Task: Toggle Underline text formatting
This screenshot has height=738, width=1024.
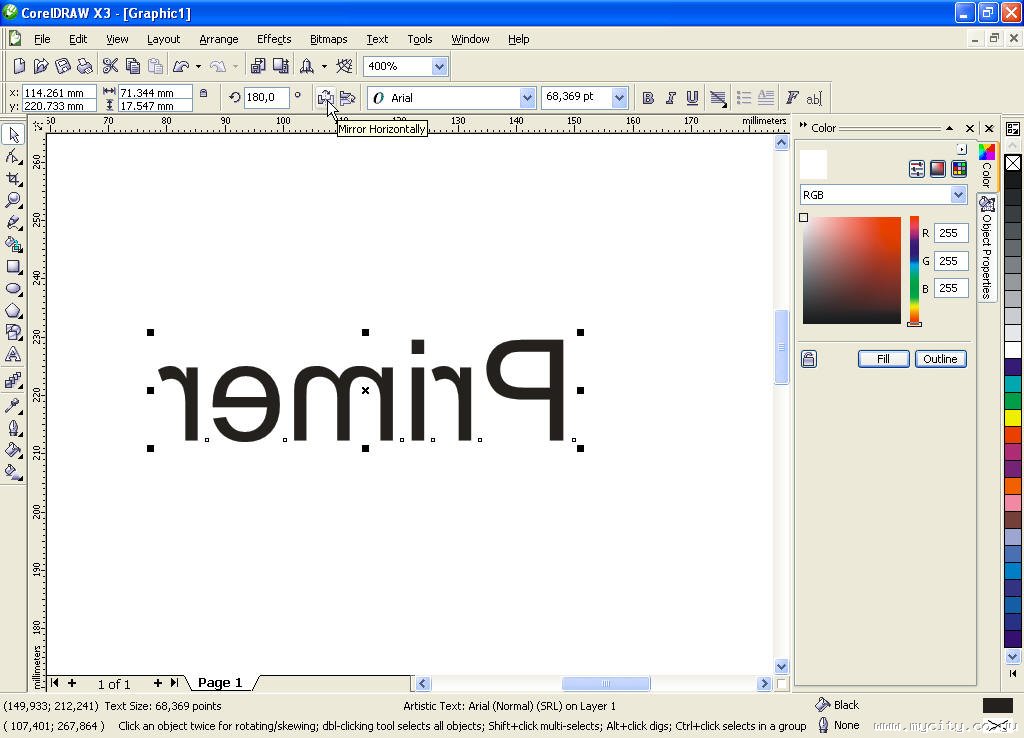Action: click(x=692, y=98)
